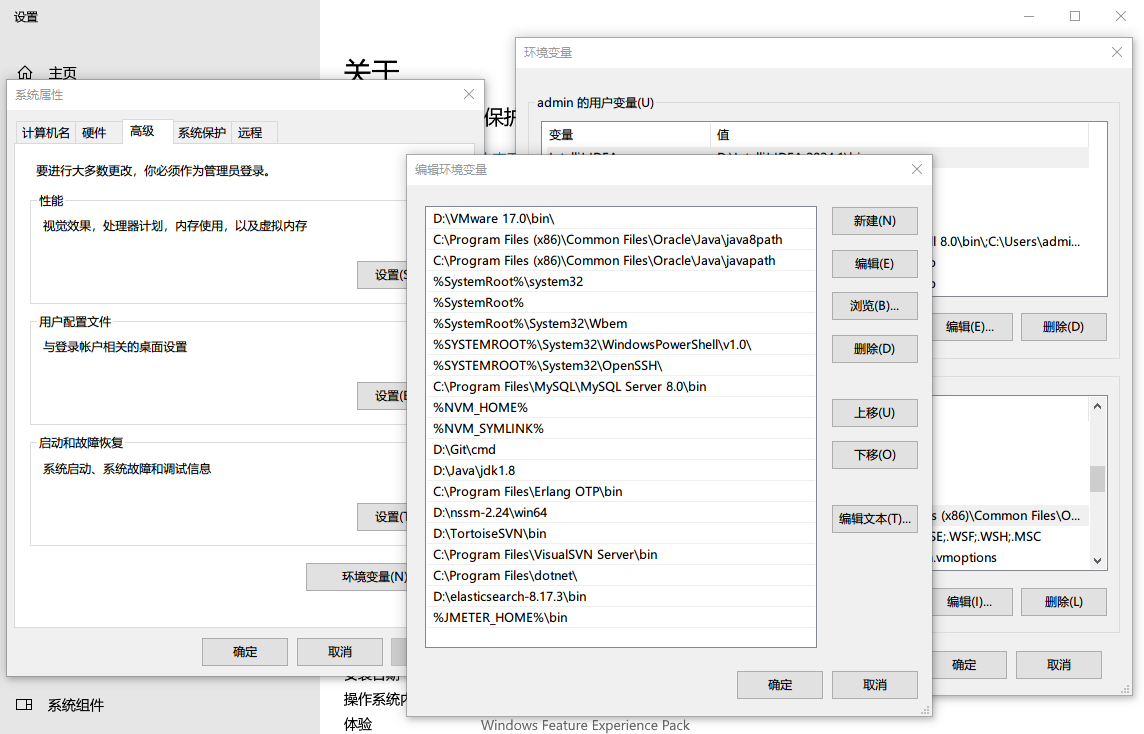Click 删除(D) in edit path dialog
The height and width of the screenshot is (734, 1144).
pos(875,349)
